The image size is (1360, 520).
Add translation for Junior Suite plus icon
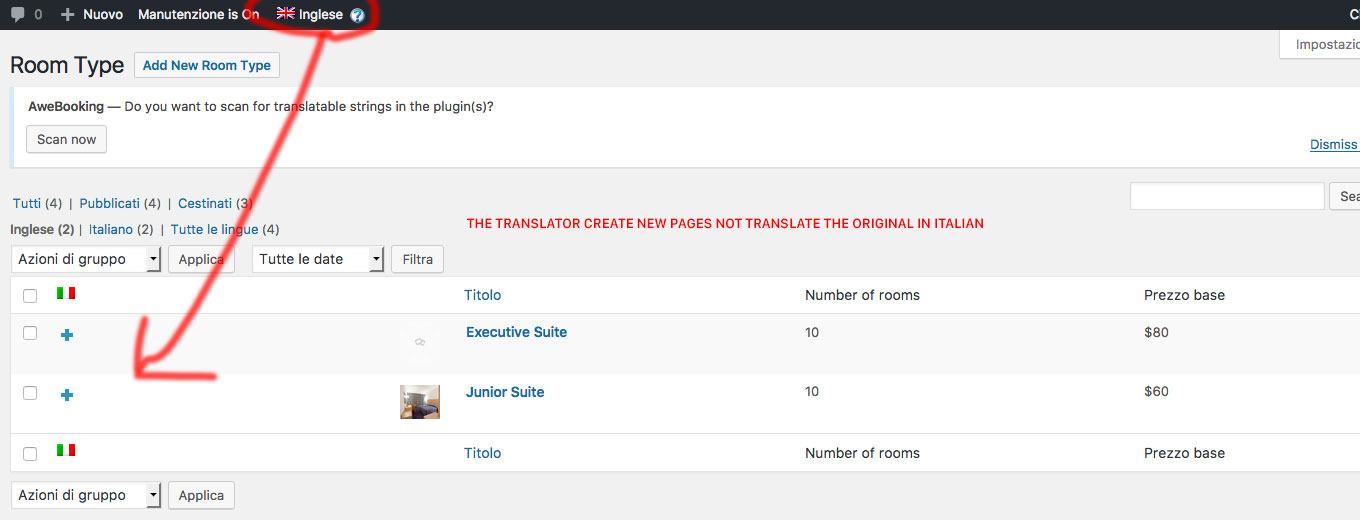click(x=67, y=395)
